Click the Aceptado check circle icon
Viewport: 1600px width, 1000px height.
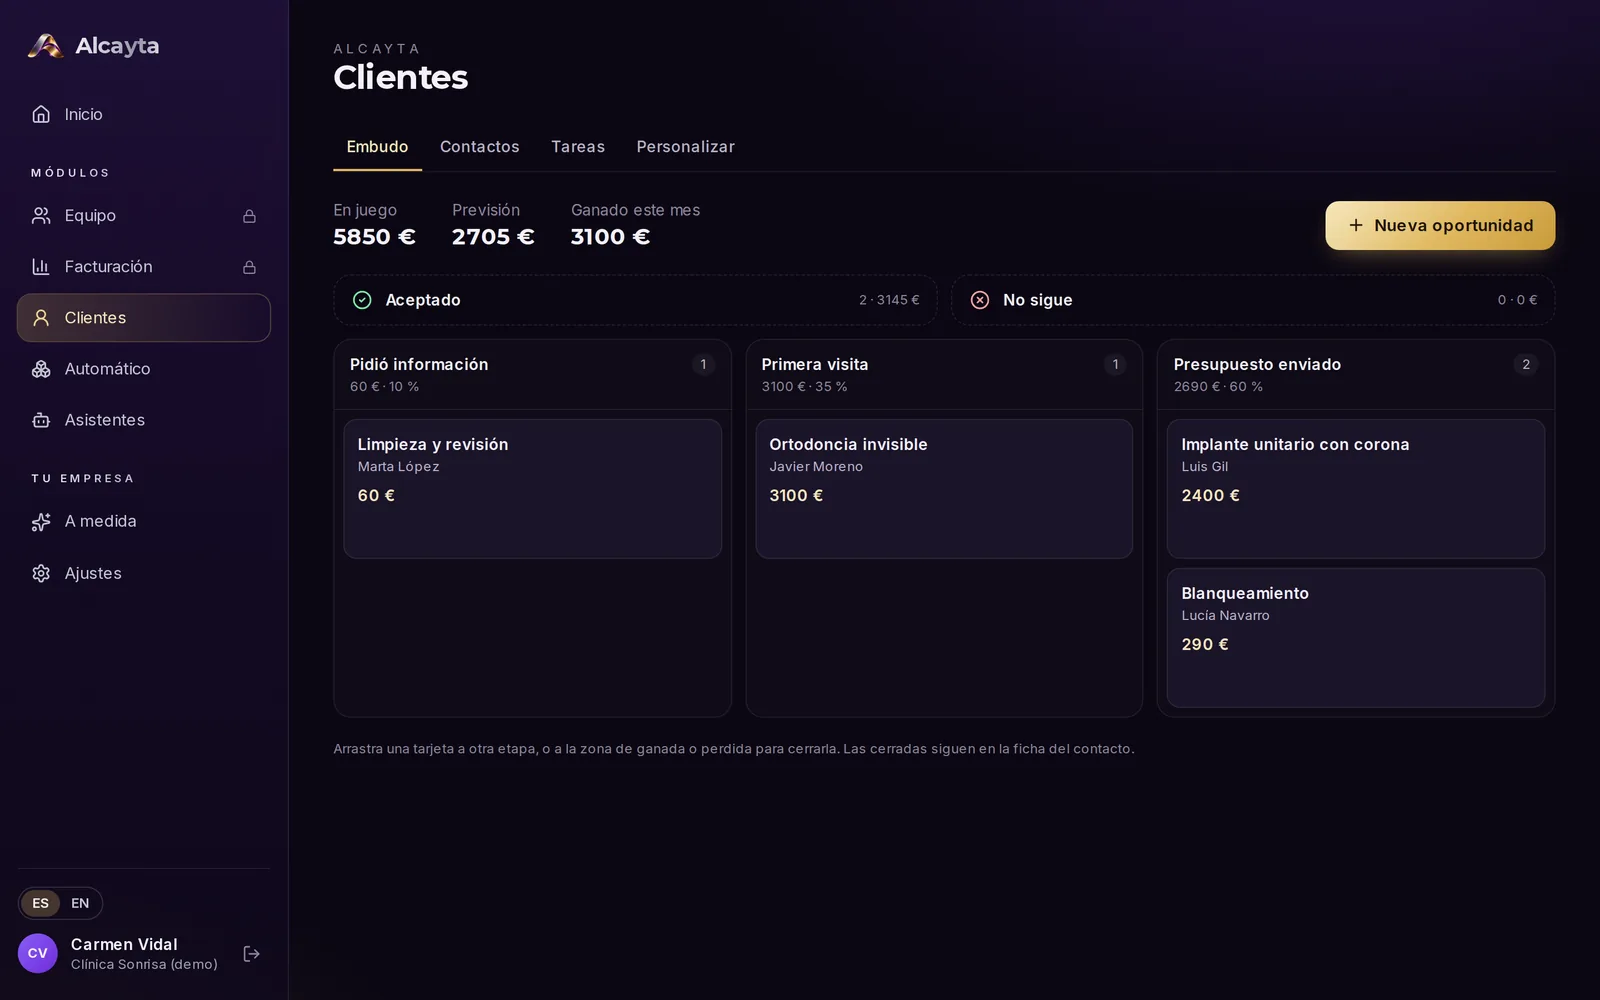(x=362, y=300)
